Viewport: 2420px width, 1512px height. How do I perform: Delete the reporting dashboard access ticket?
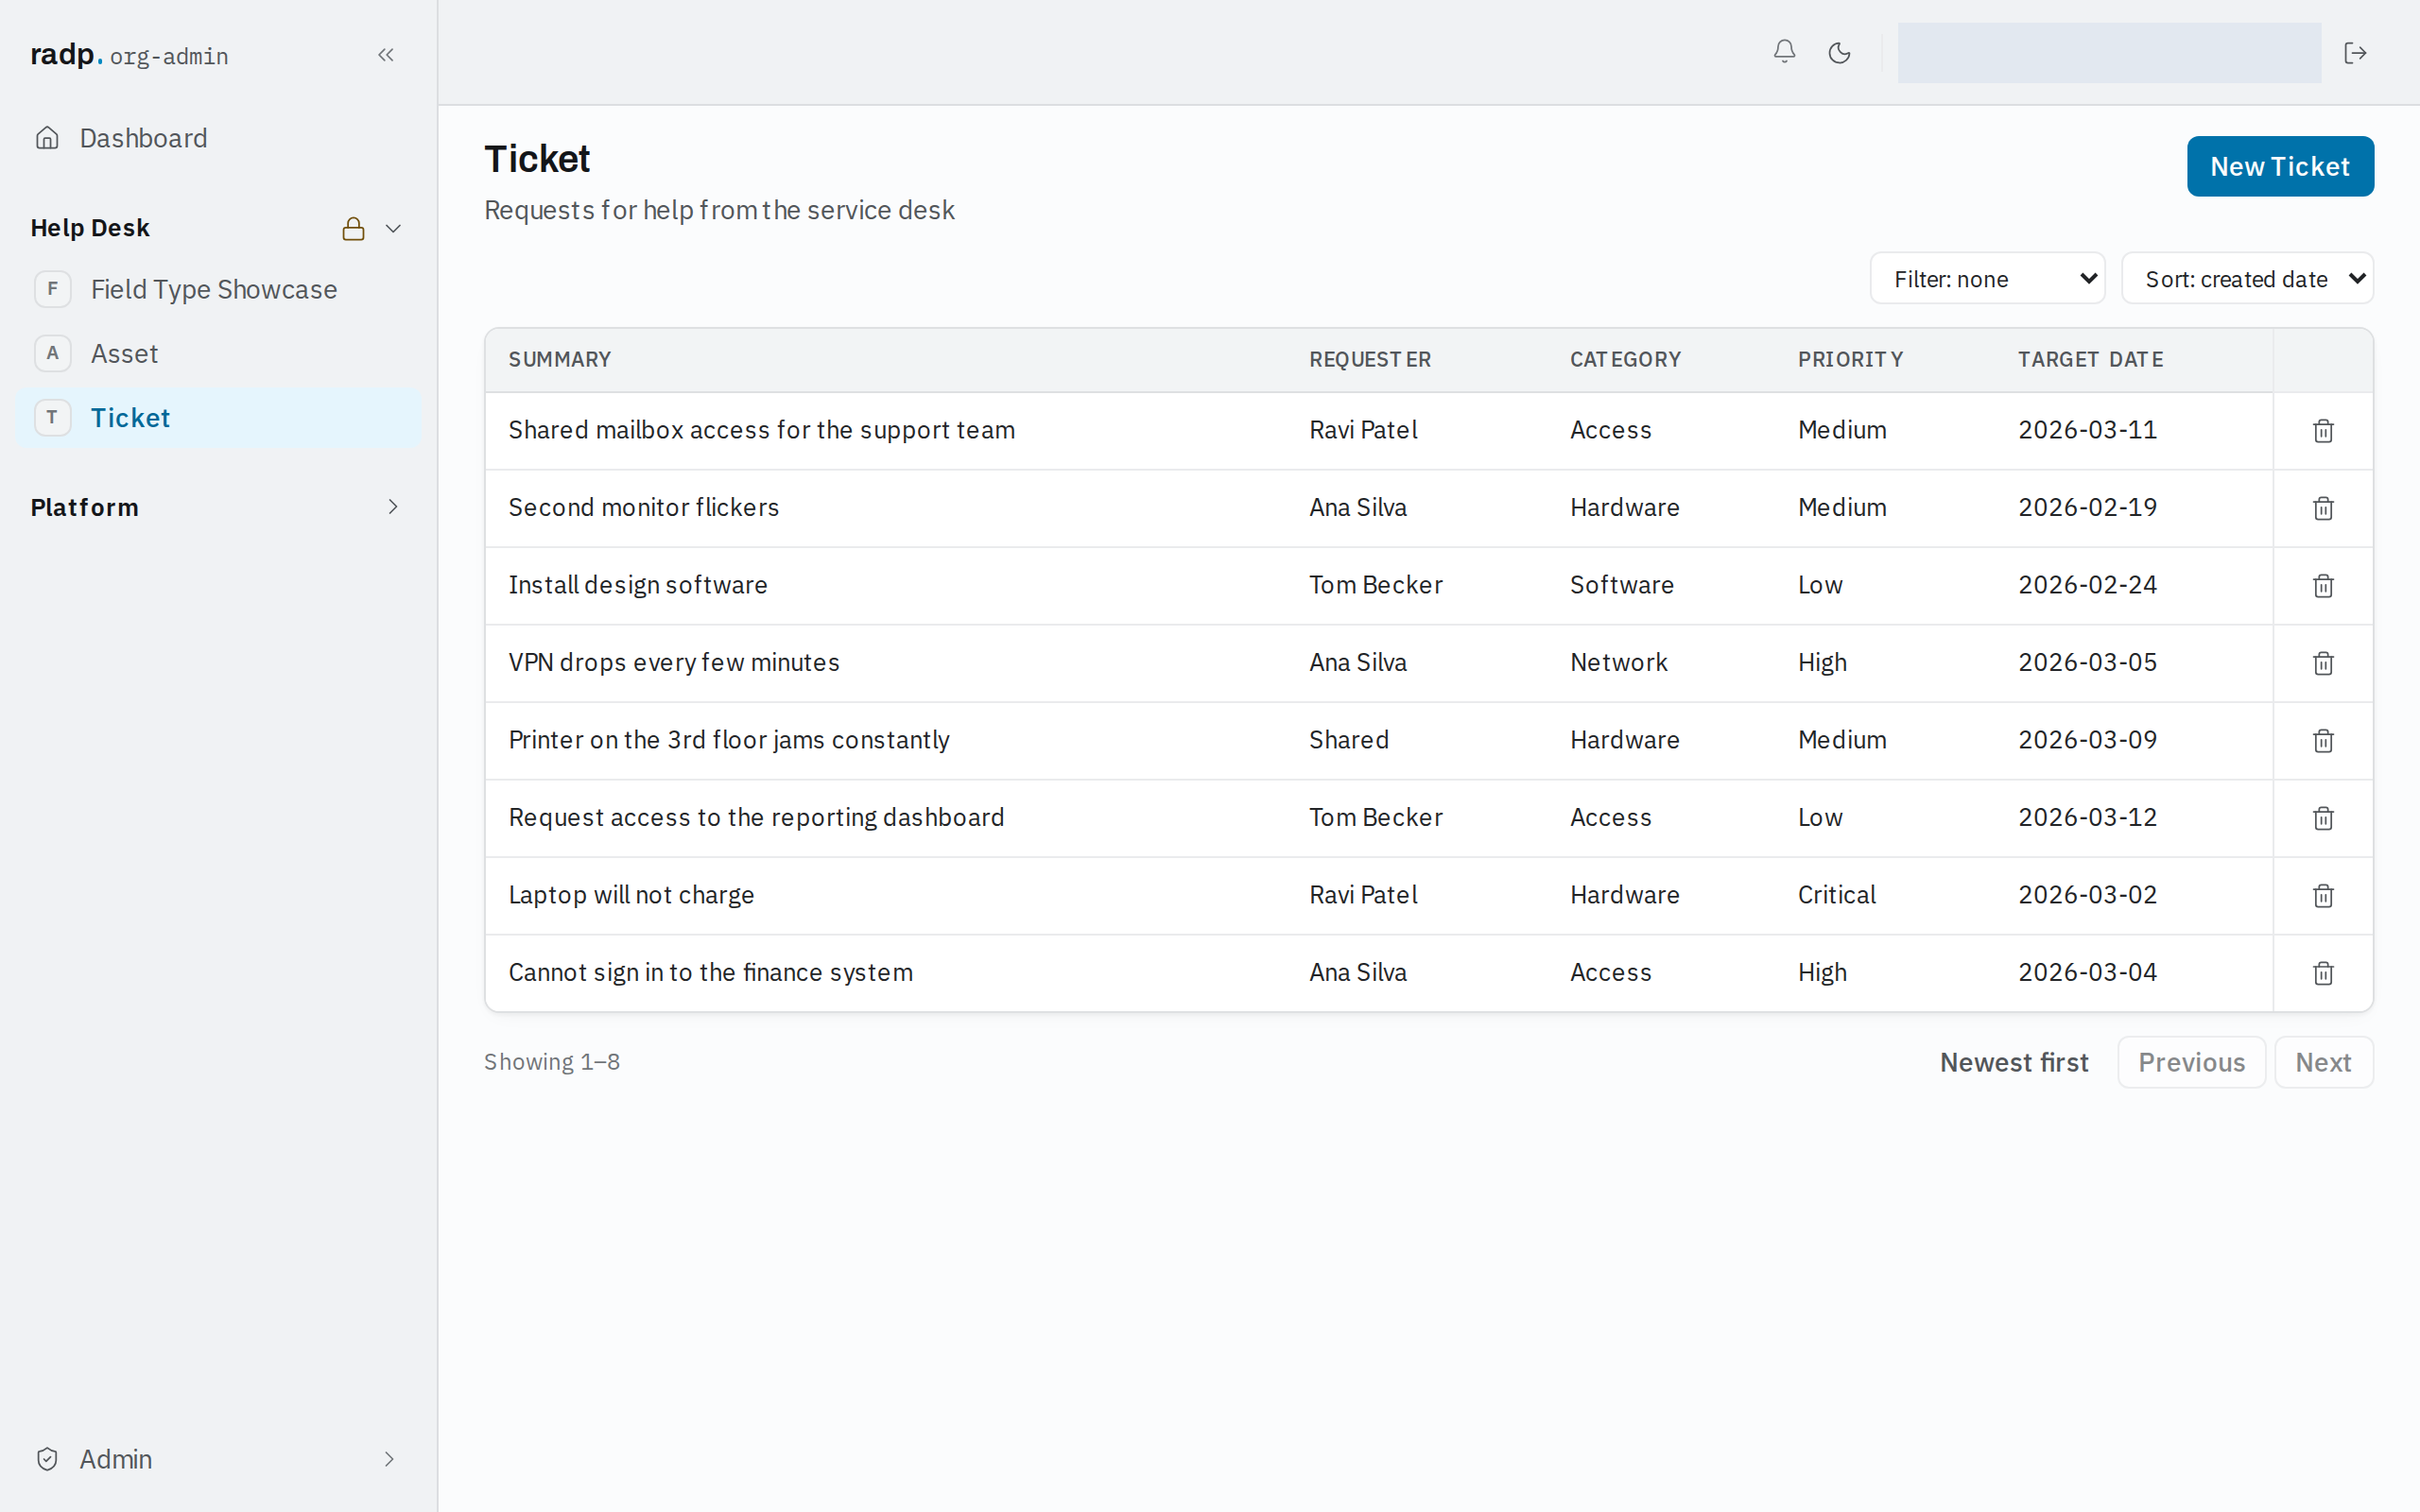[2323, 818]
